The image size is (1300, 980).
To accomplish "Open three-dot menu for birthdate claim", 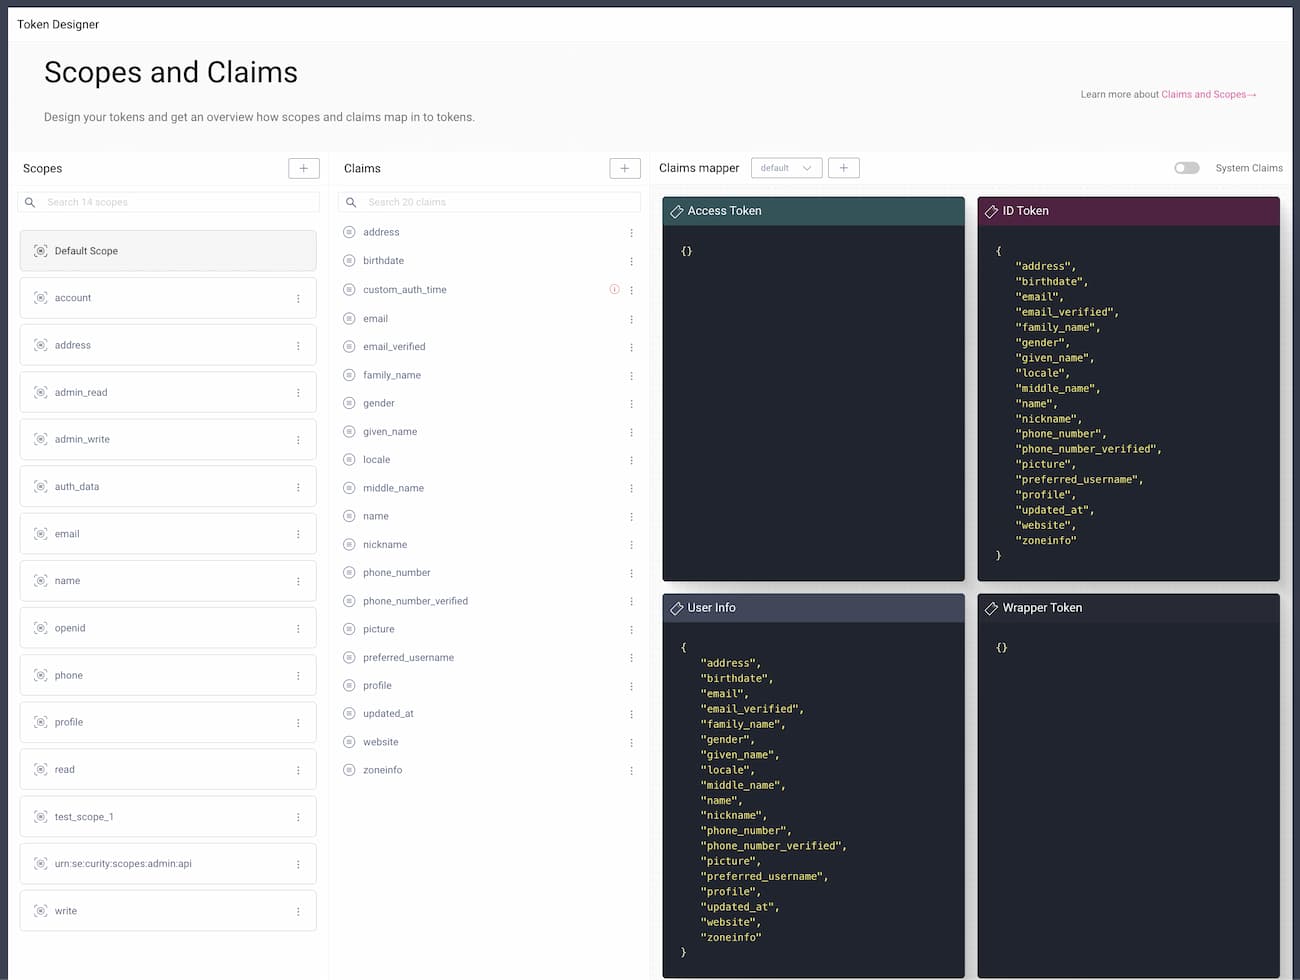I will pos(631,261).
